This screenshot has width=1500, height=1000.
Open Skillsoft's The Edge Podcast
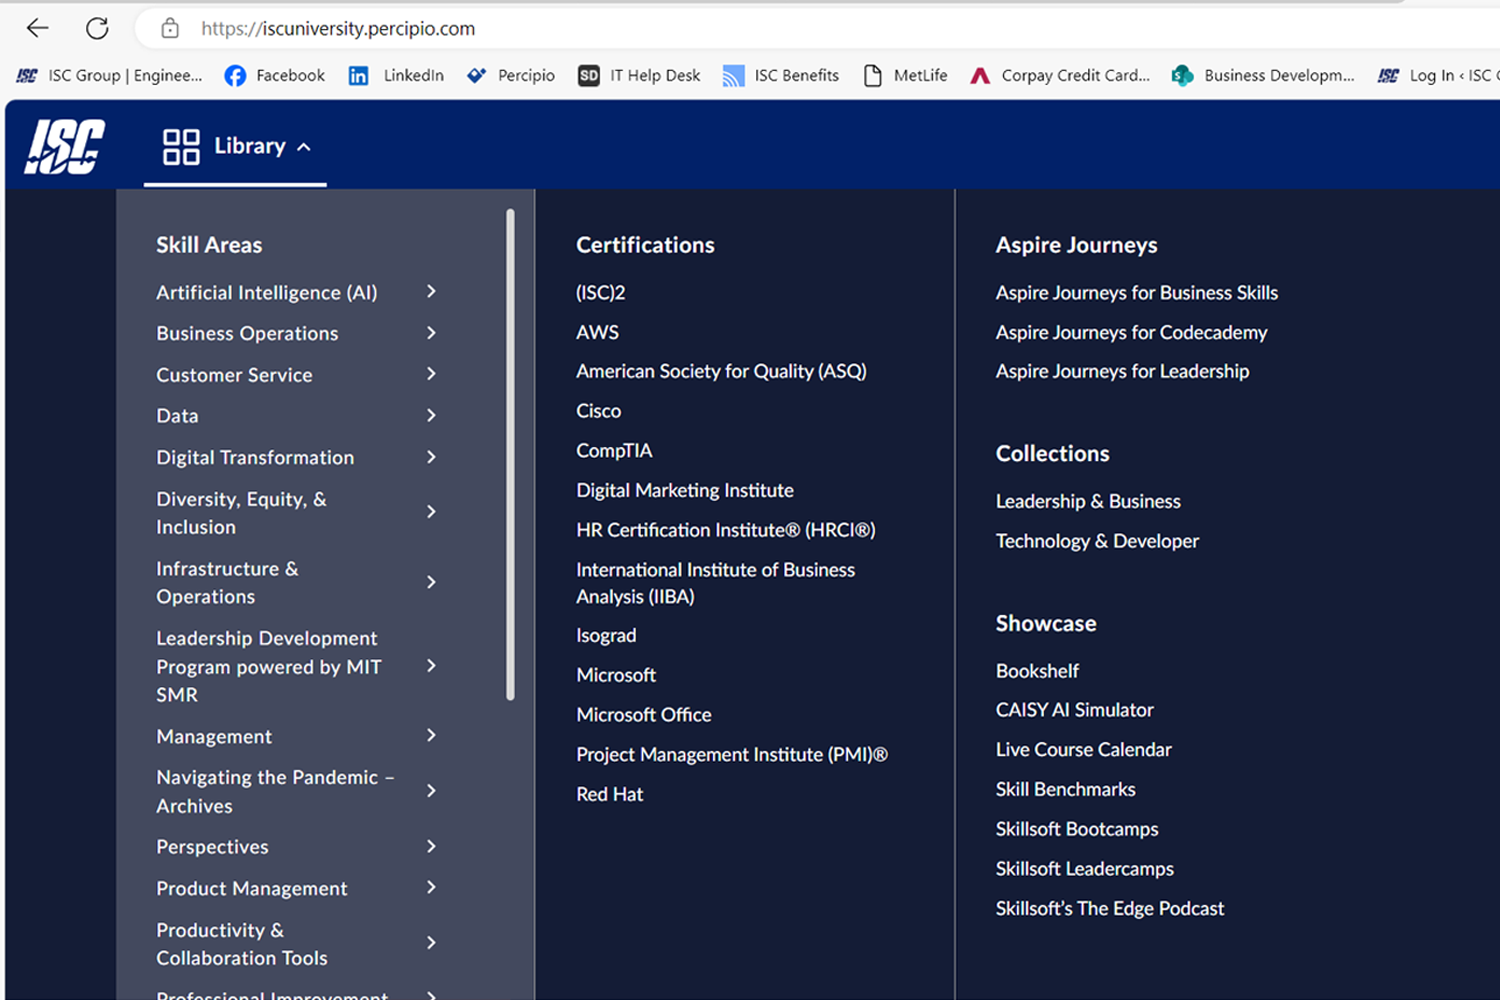pos(1110,909)
